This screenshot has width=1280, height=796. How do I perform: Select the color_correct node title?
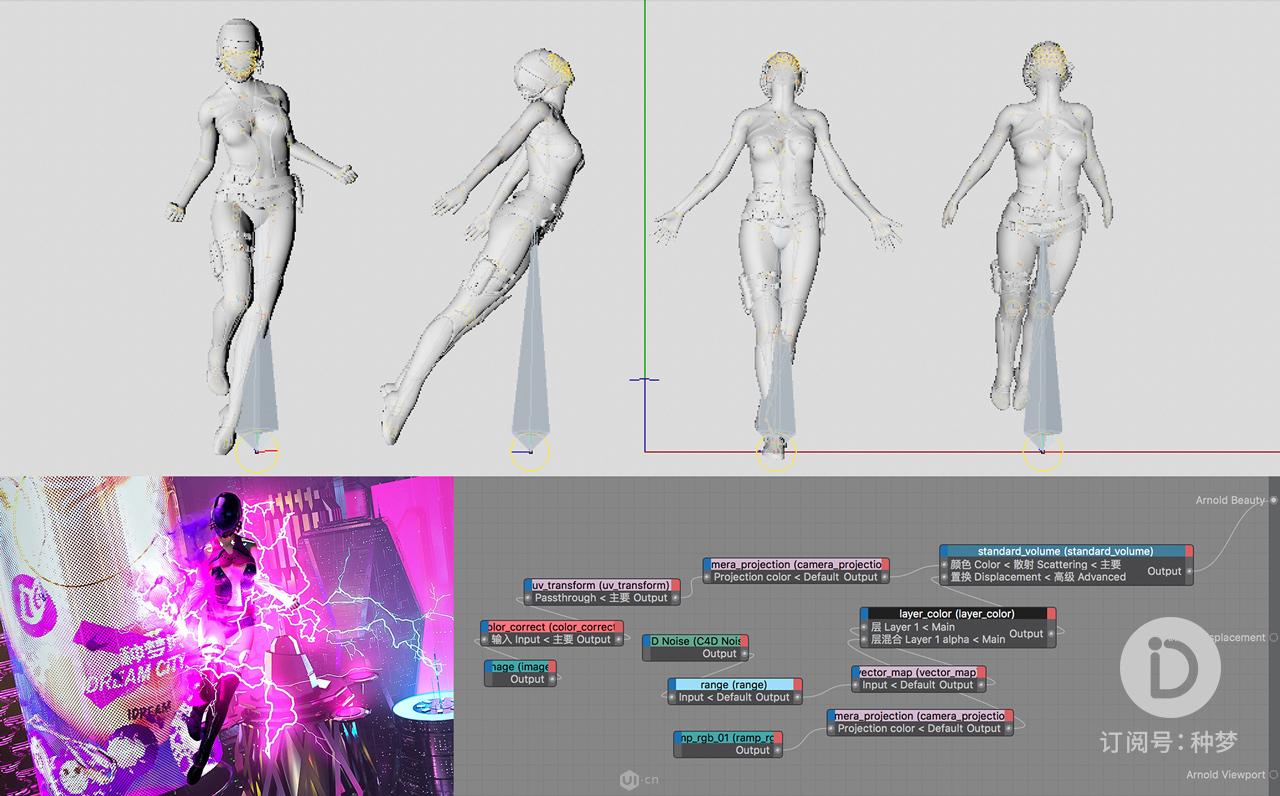(552, 627)
